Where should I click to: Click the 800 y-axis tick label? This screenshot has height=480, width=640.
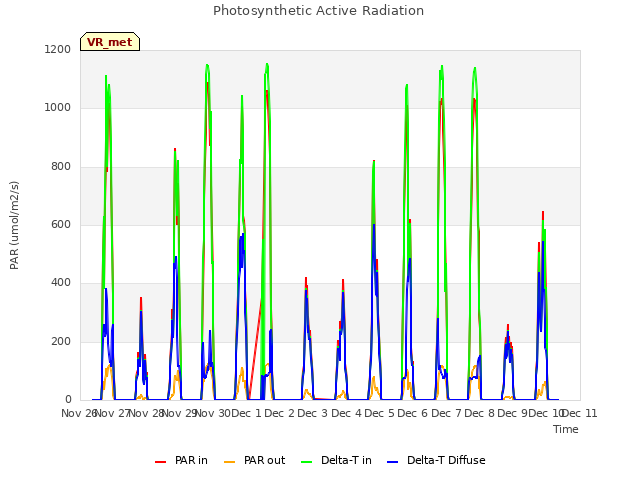coord(61,167)
